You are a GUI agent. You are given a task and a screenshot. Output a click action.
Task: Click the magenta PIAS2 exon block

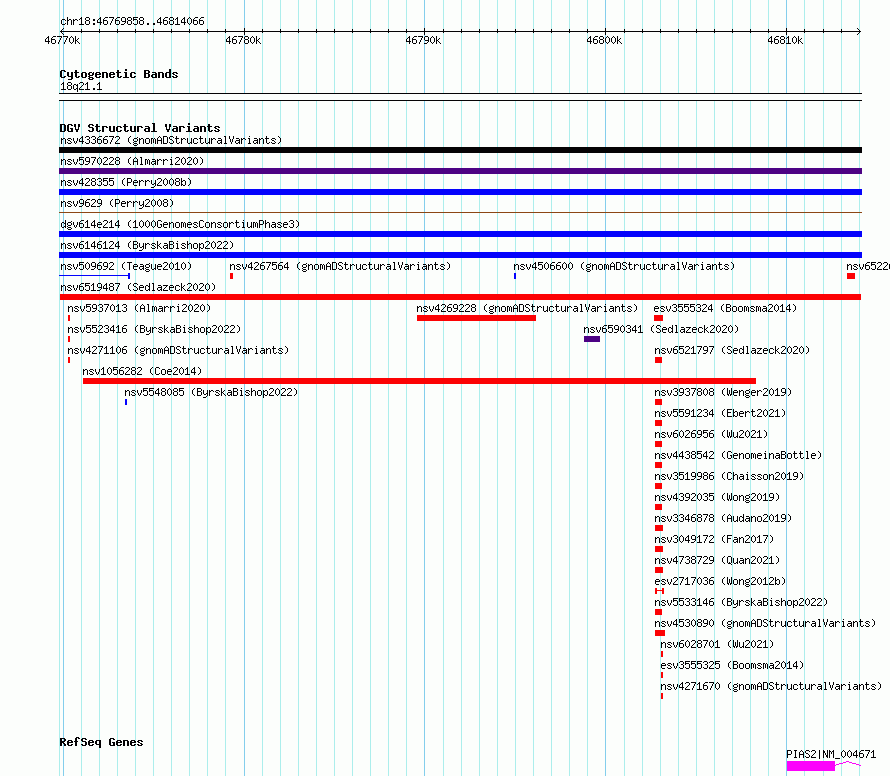[811, 766]
